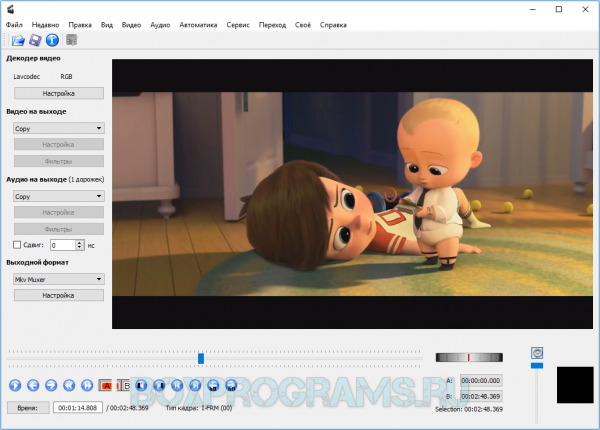Click Настройка under Аудио на выходе
This screenshot has height=430, width=600.
(59, 212)
